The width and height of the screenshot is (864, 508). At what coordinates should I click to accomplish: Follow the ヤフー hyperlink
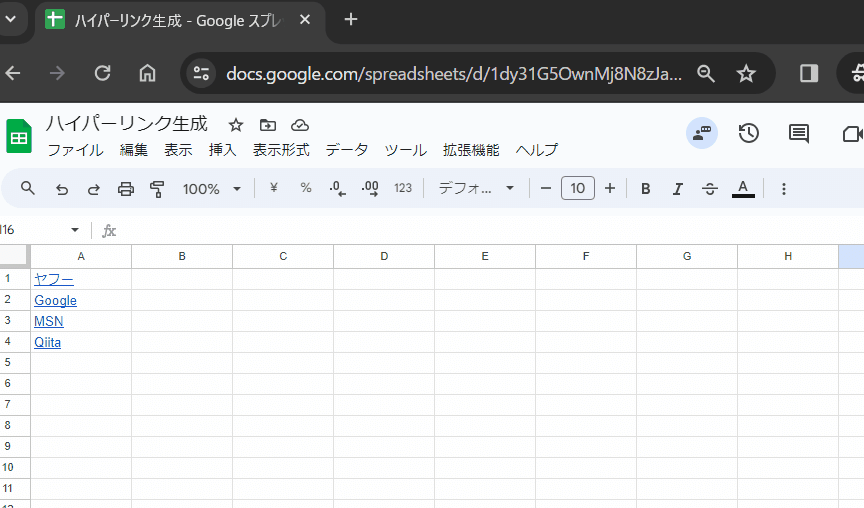[x=53, y=279]
